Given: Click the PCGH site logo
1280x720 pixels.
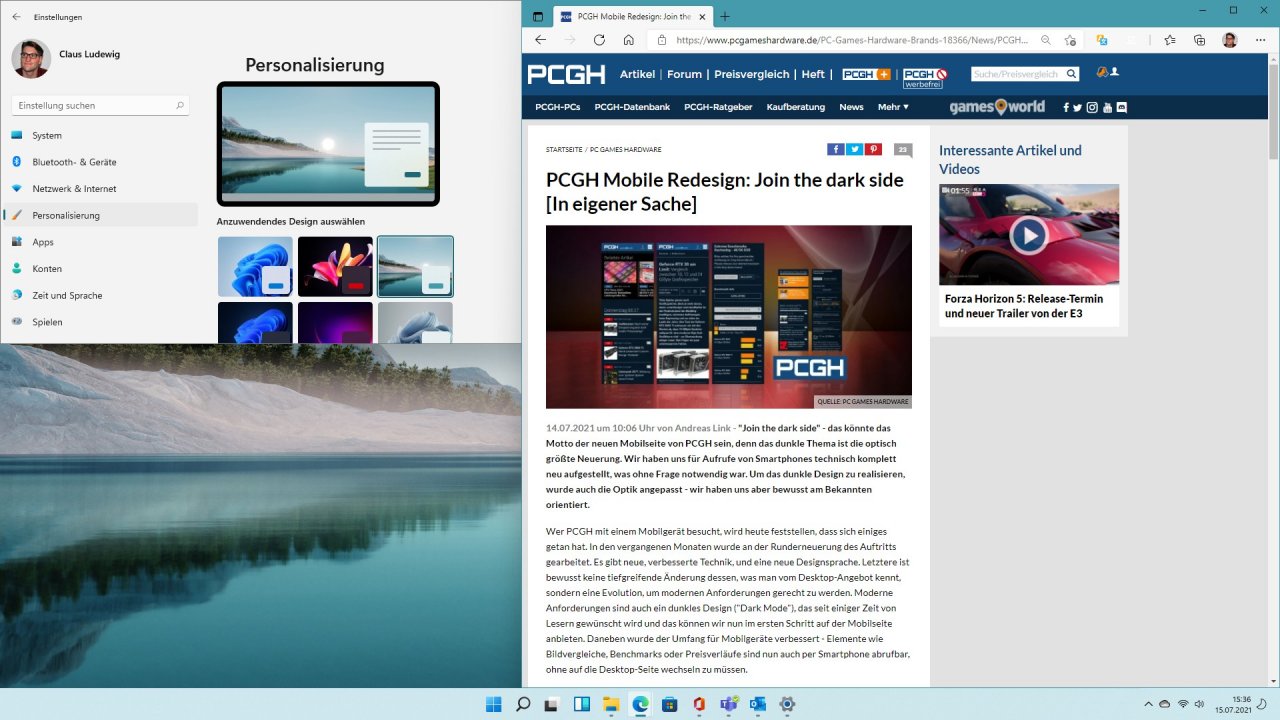Looking at the screenshot, I should (566, 74).
